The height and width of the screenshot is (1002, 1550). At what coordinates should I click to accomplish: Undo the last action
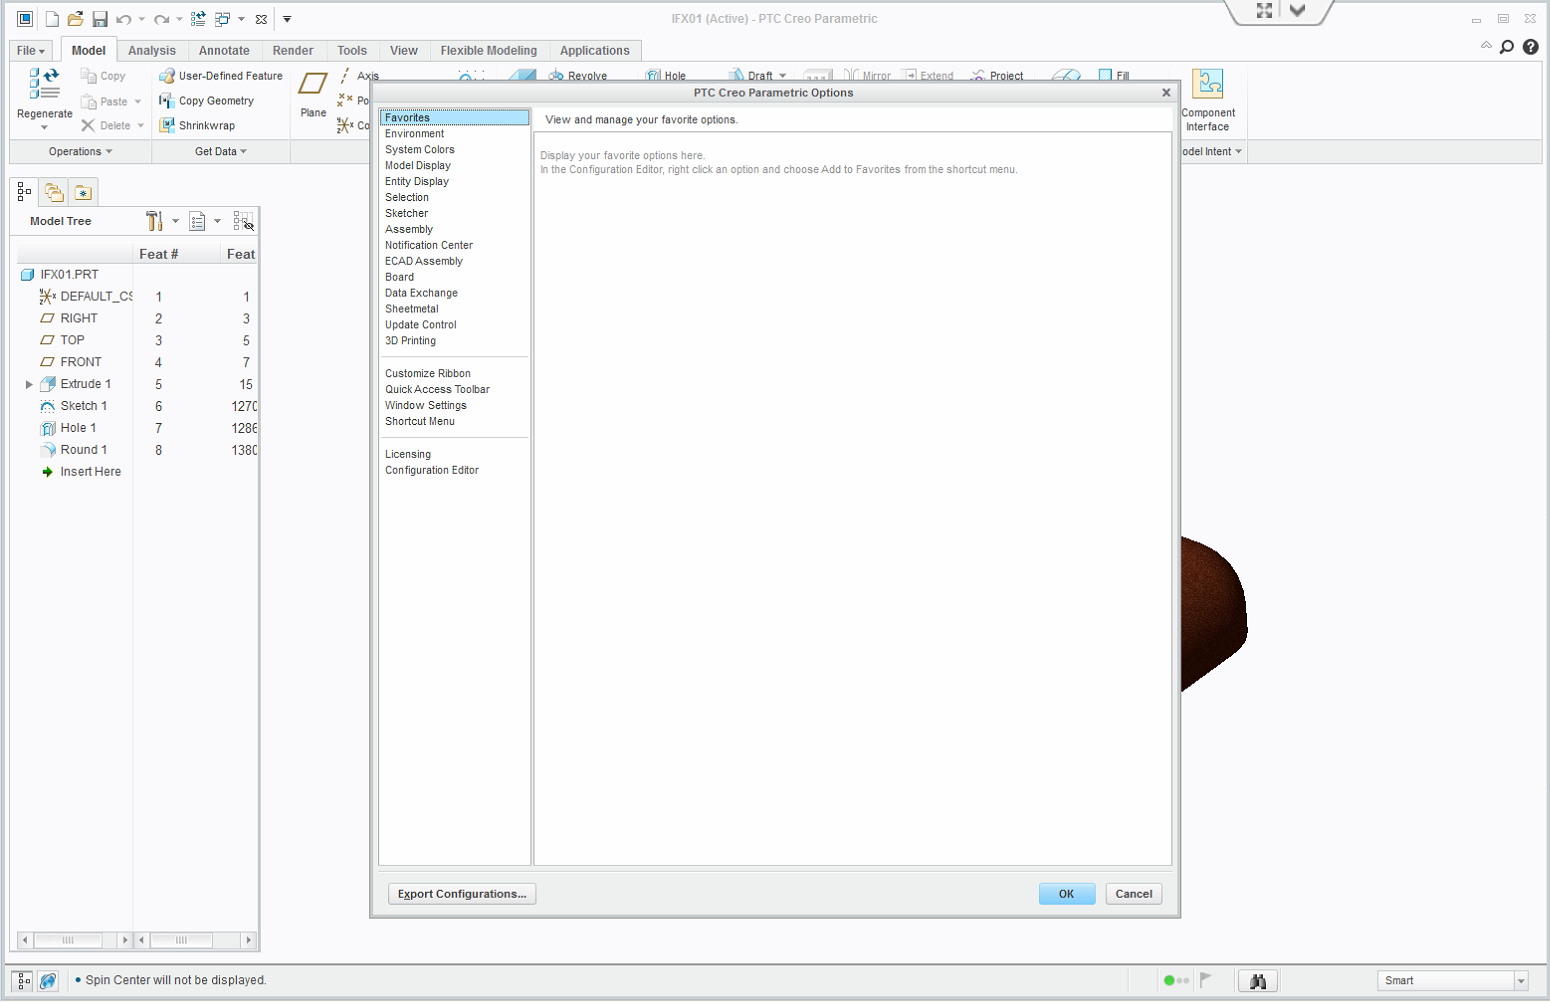124,19
